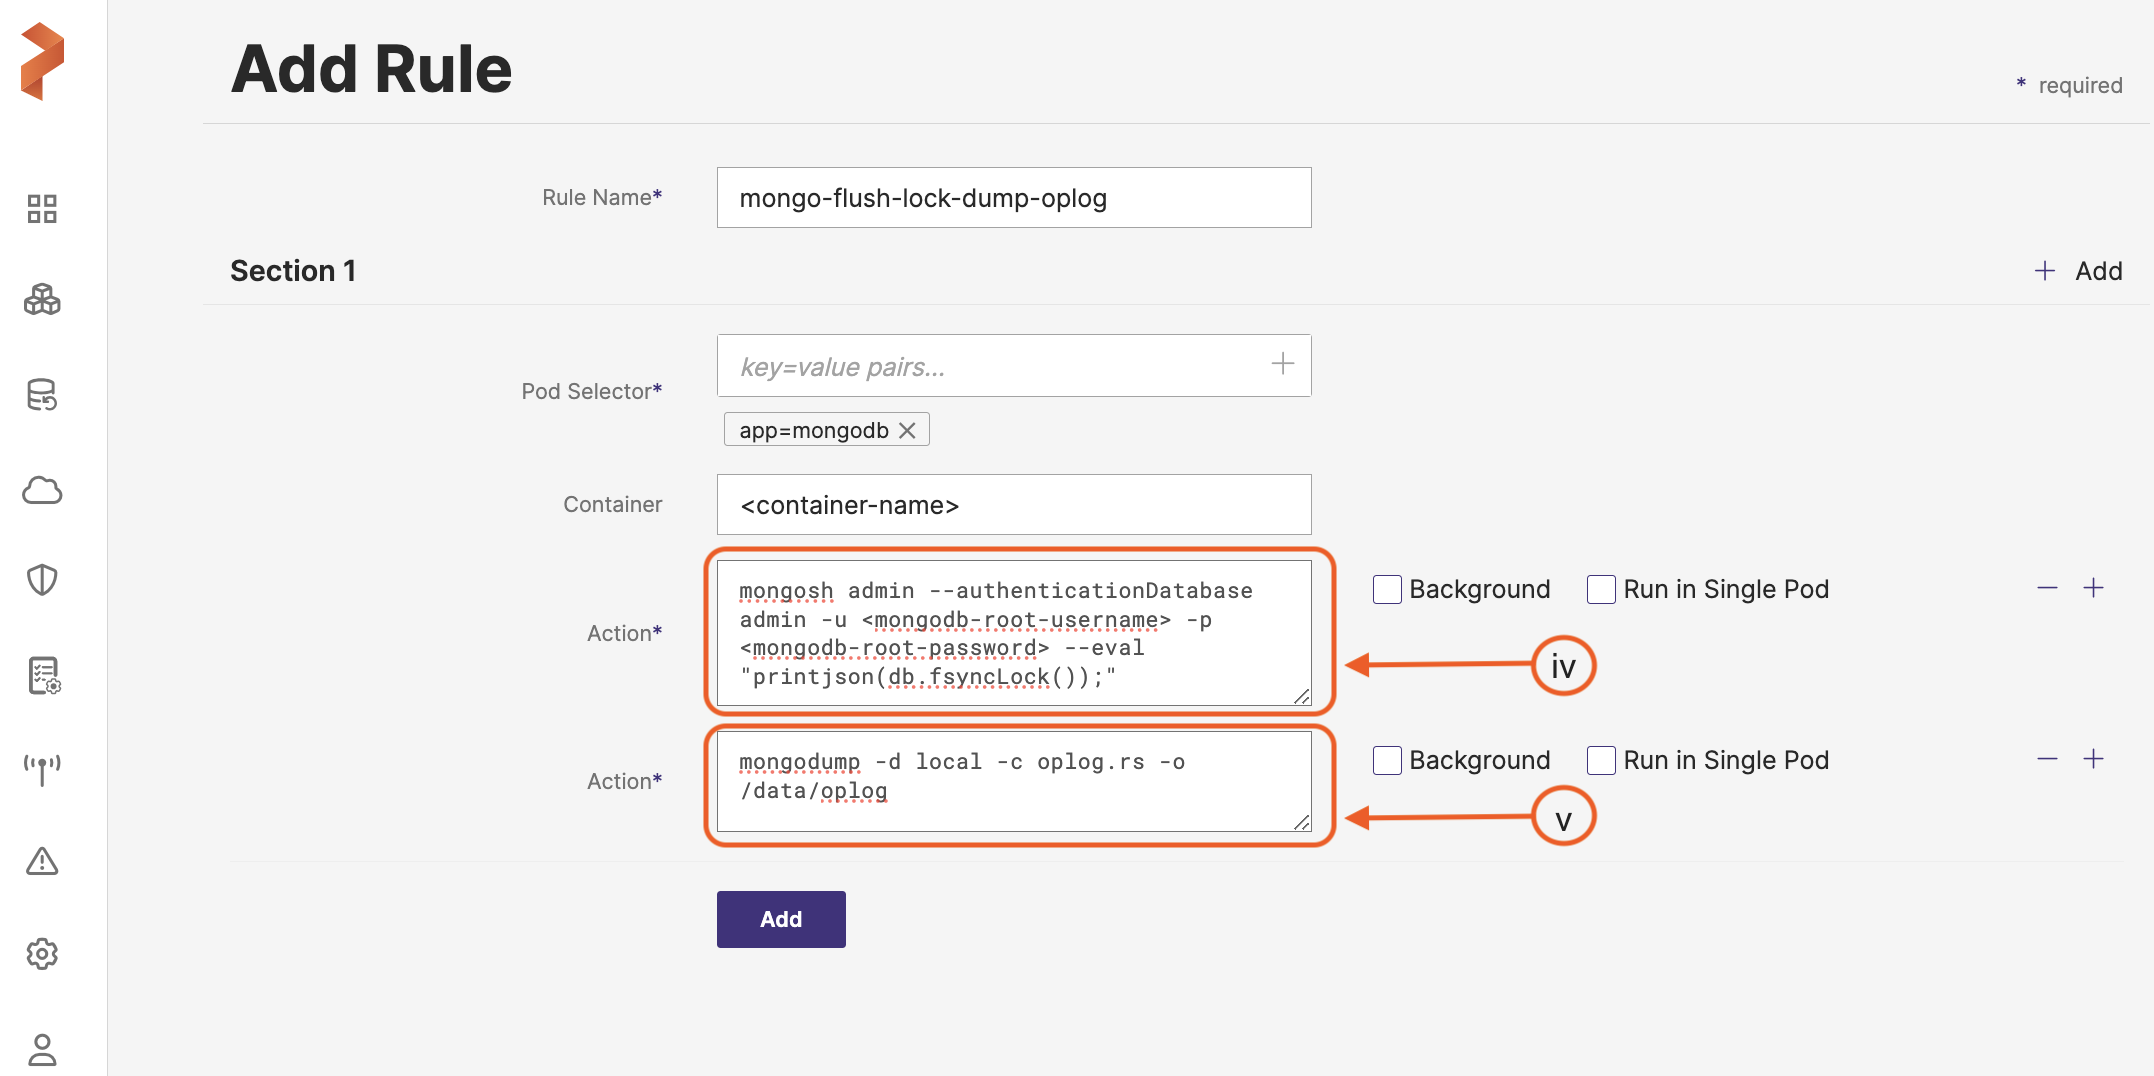The height and width of the screenshot is (1076, 2154).
Task: Open the settings gear icon
Action: pos(42,954)
